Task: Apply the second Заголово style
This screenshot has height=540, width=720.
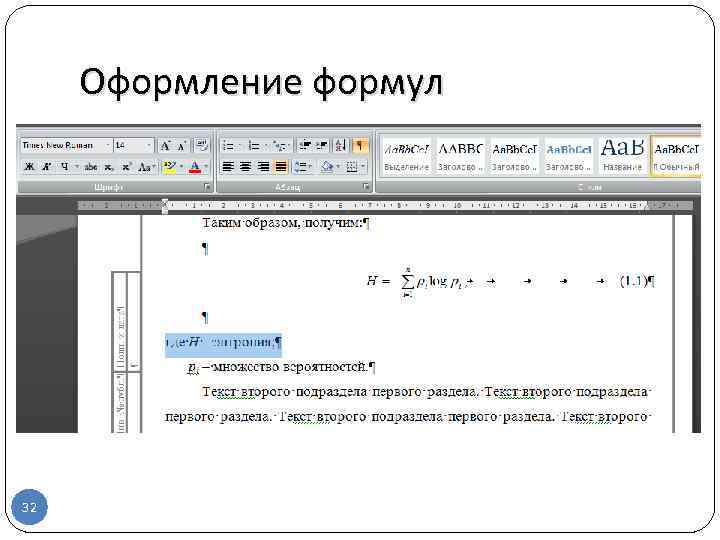Action: click(x=514, y=156)
